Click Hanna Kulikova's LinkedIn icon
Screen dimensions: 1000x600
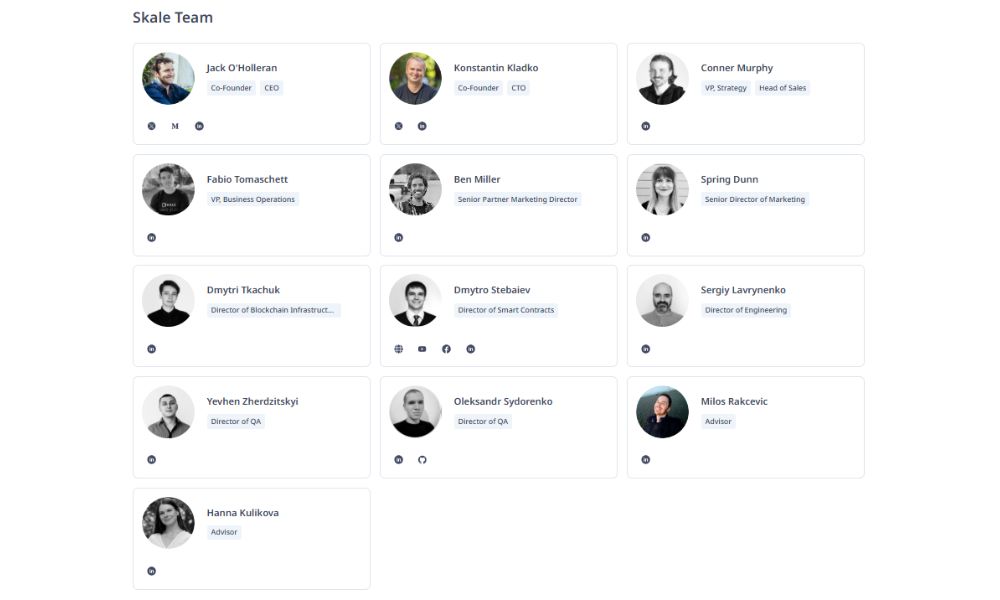click(152, 571)
